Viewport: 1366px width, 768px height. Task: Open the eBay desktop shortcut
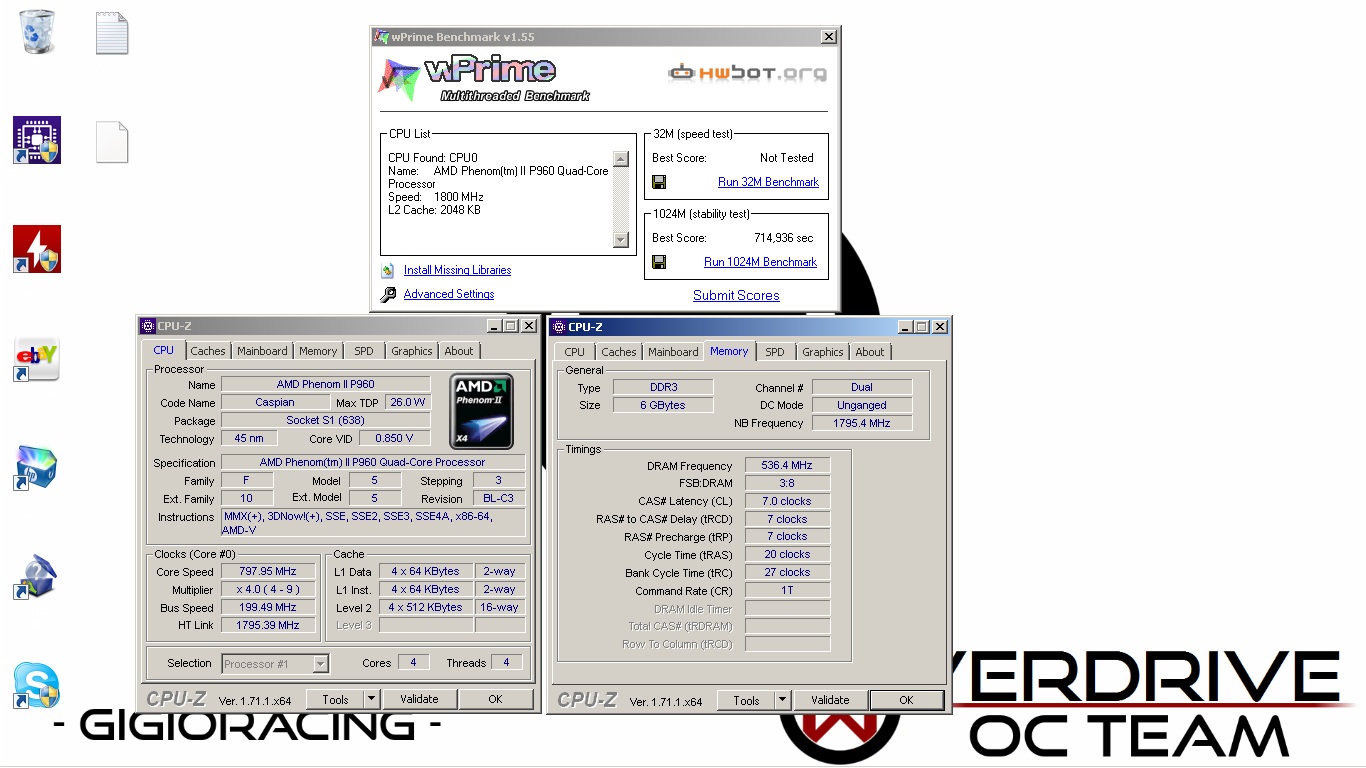click(37, 359)
